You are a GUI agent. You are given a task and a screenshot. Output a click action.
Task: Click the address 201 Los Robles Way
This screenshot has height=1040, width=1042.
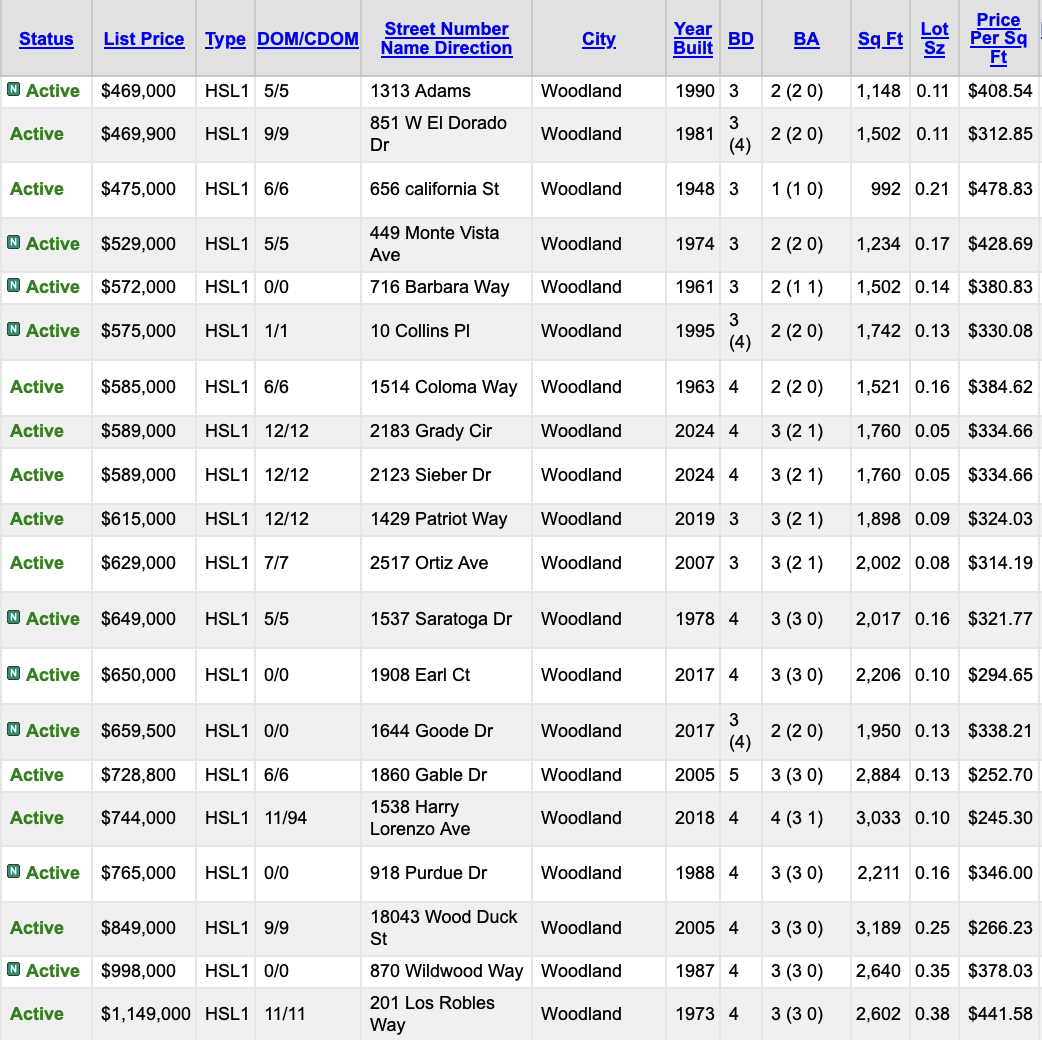[x=432, y=1013]
